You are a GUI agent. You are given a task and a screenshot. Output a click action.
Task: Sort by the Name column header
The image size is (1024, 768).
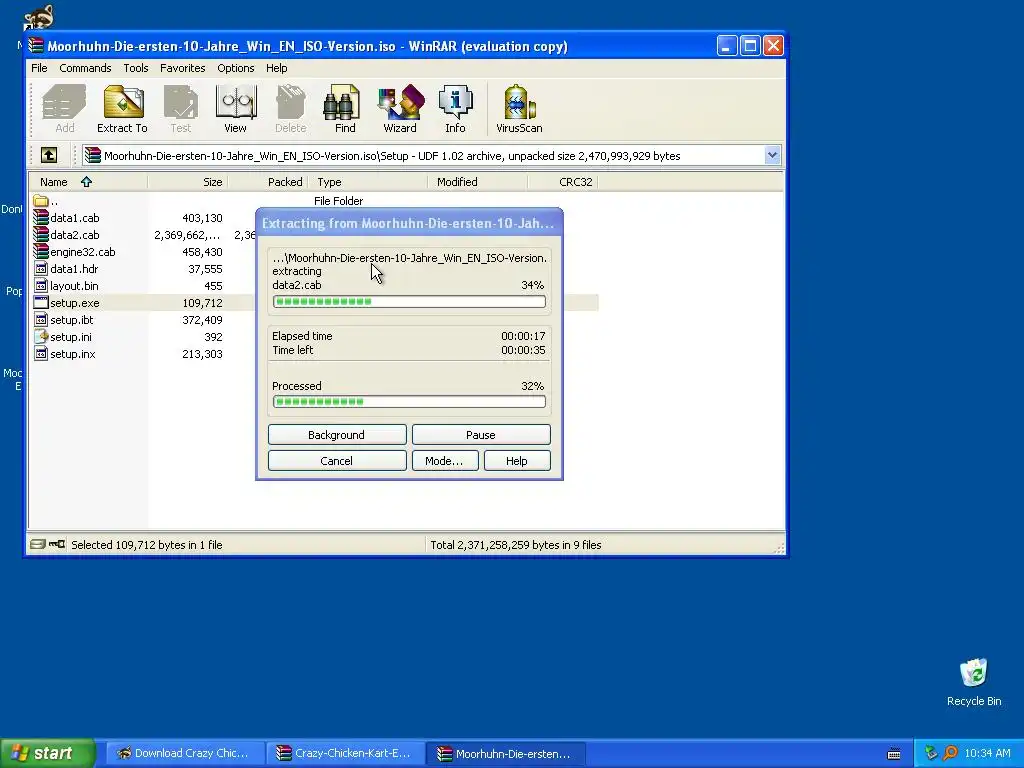click(88, 182)
